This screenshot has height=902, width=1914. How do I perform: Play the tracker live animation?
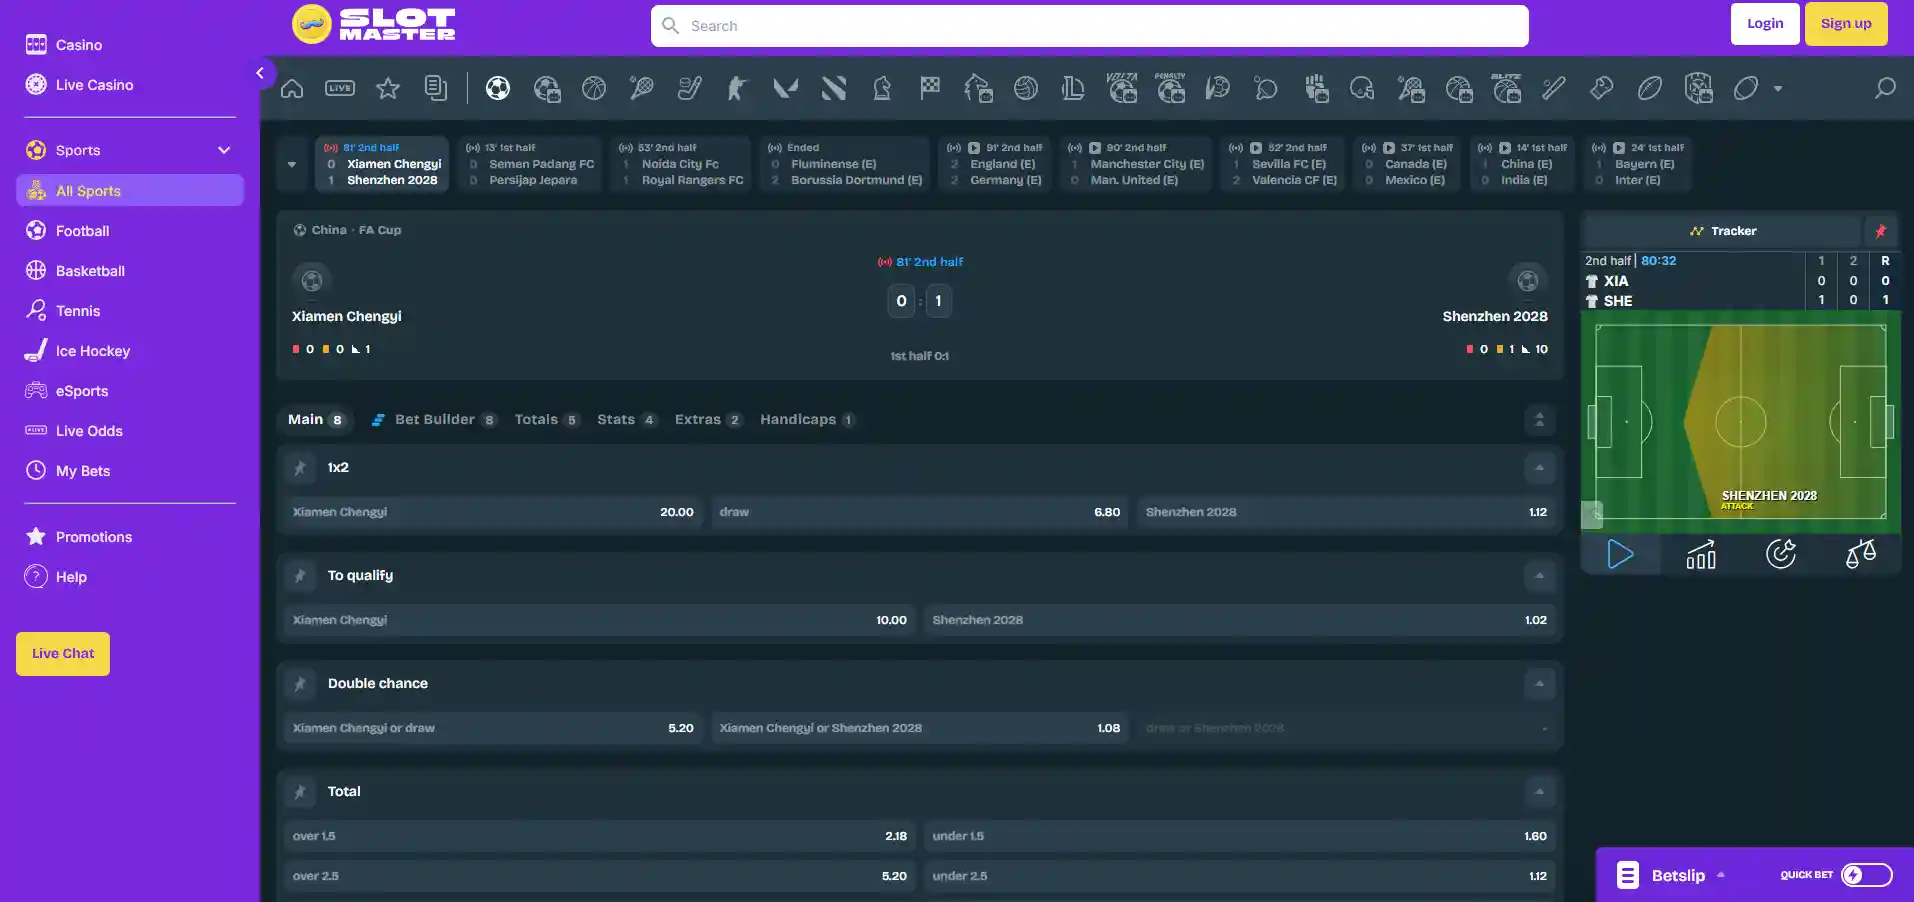click(x=1621, y=554)
